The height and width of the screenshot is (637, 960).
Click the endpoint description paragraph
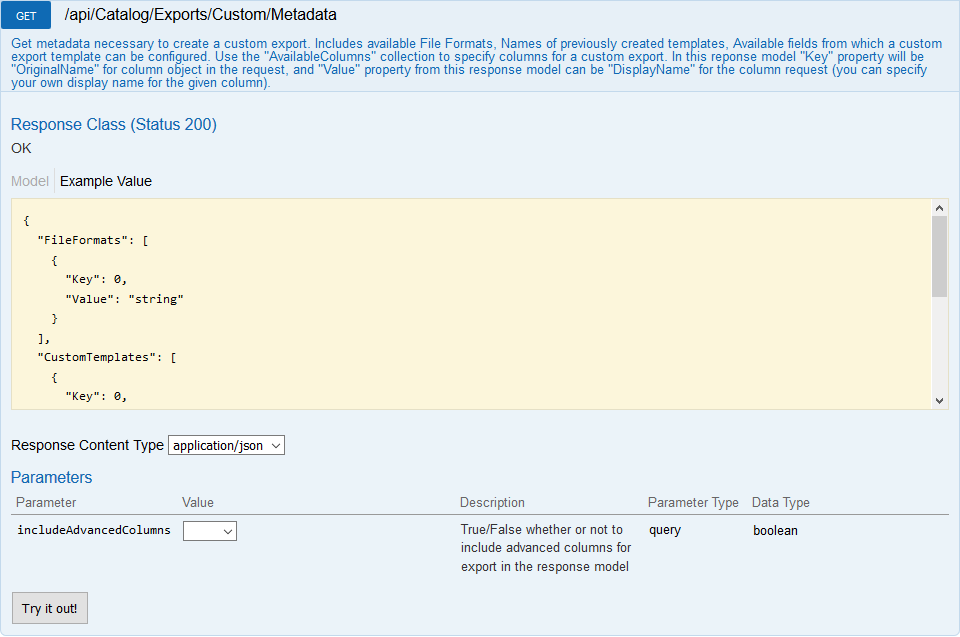pyautogui.click(x=476, y=63)
